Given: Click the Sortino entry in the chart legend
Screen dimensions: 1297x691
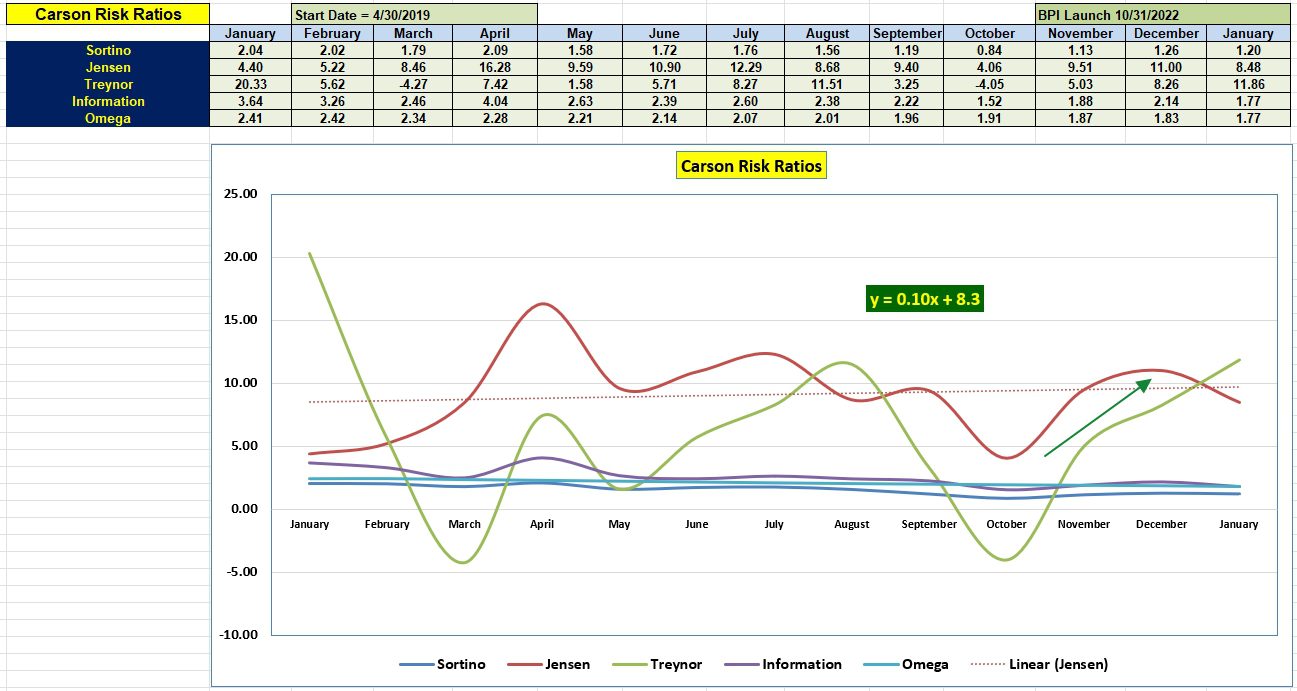Looking at the screenshot, I should pos(442,664).
